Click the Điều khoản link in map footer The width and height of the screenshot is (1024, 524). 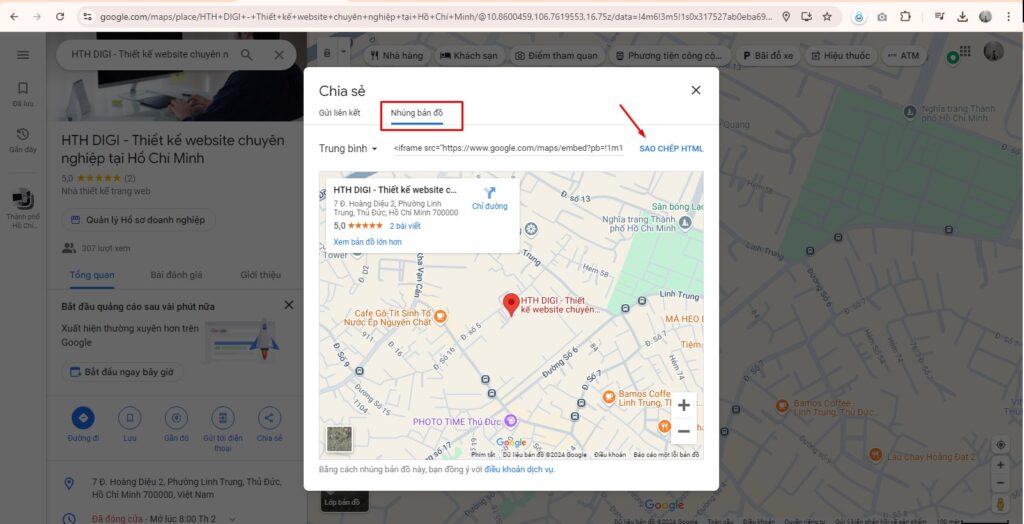pyautogui.click(x=609, y=455)
